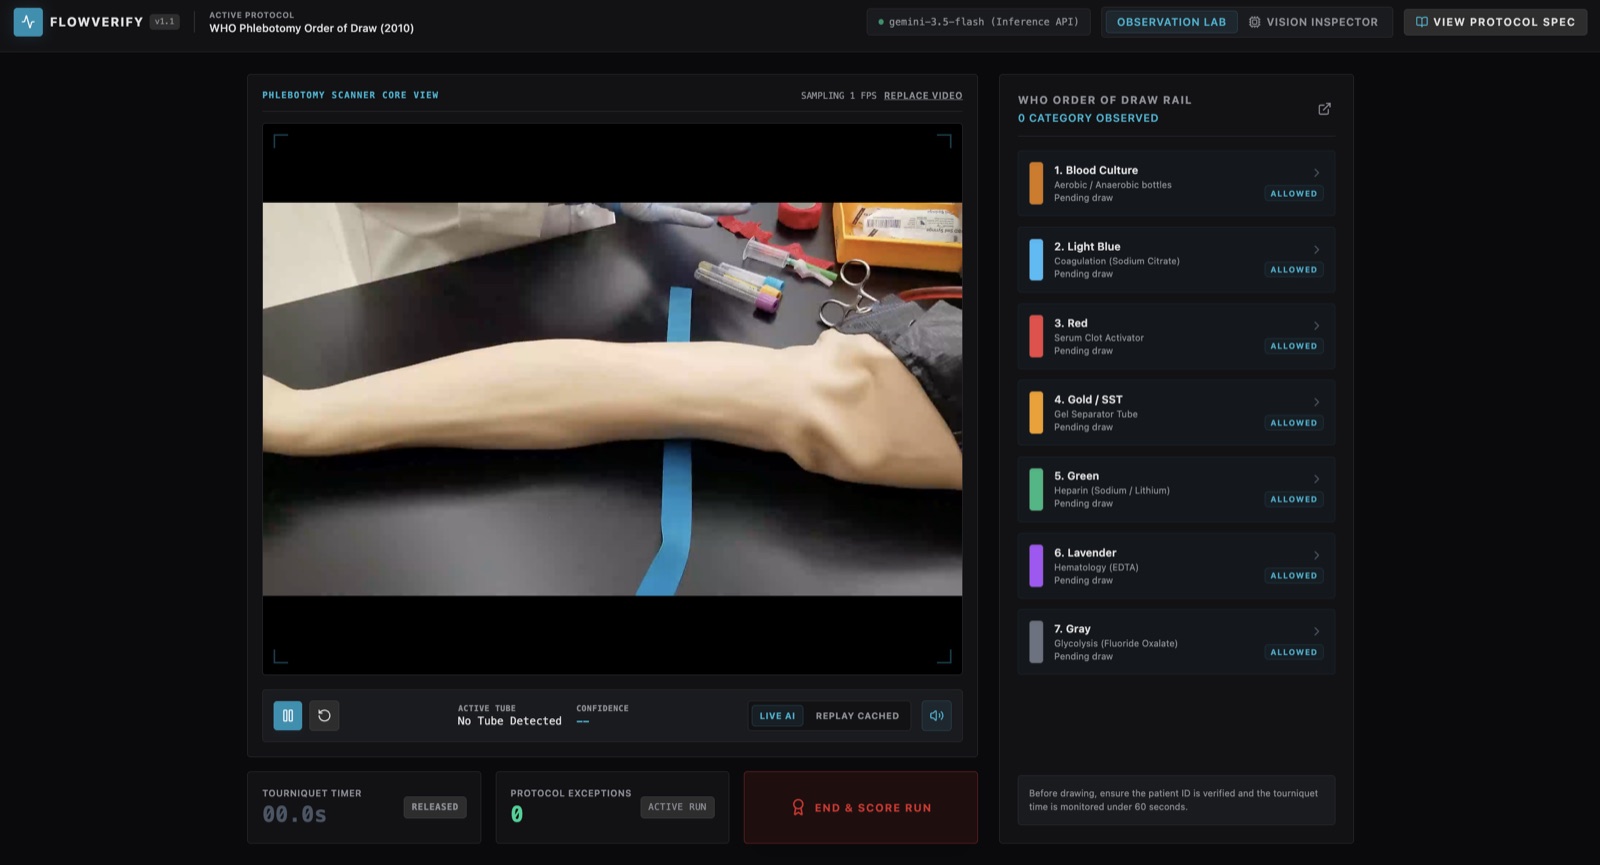
Task: Click the FLOWVERIFY brand name
Action: pos(96,22)
